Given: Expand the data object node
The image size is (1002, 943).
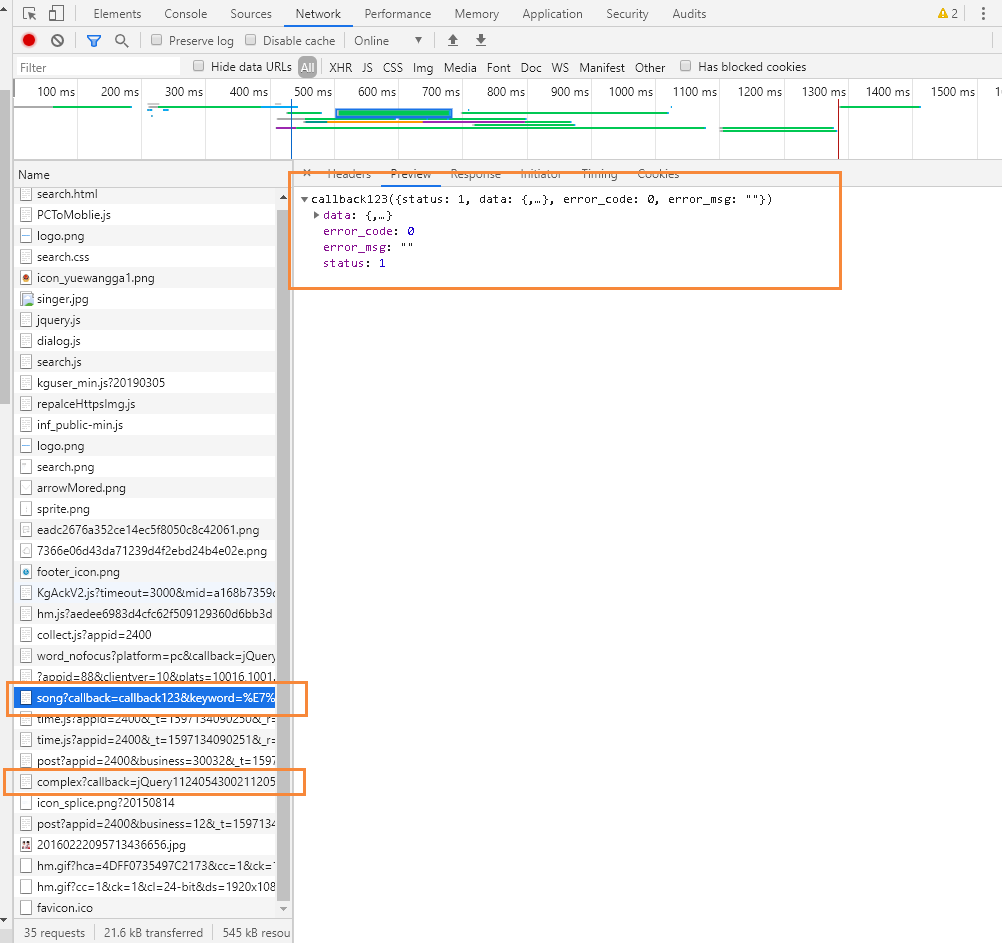Looking at the screenshot, I should pos(316,215).
